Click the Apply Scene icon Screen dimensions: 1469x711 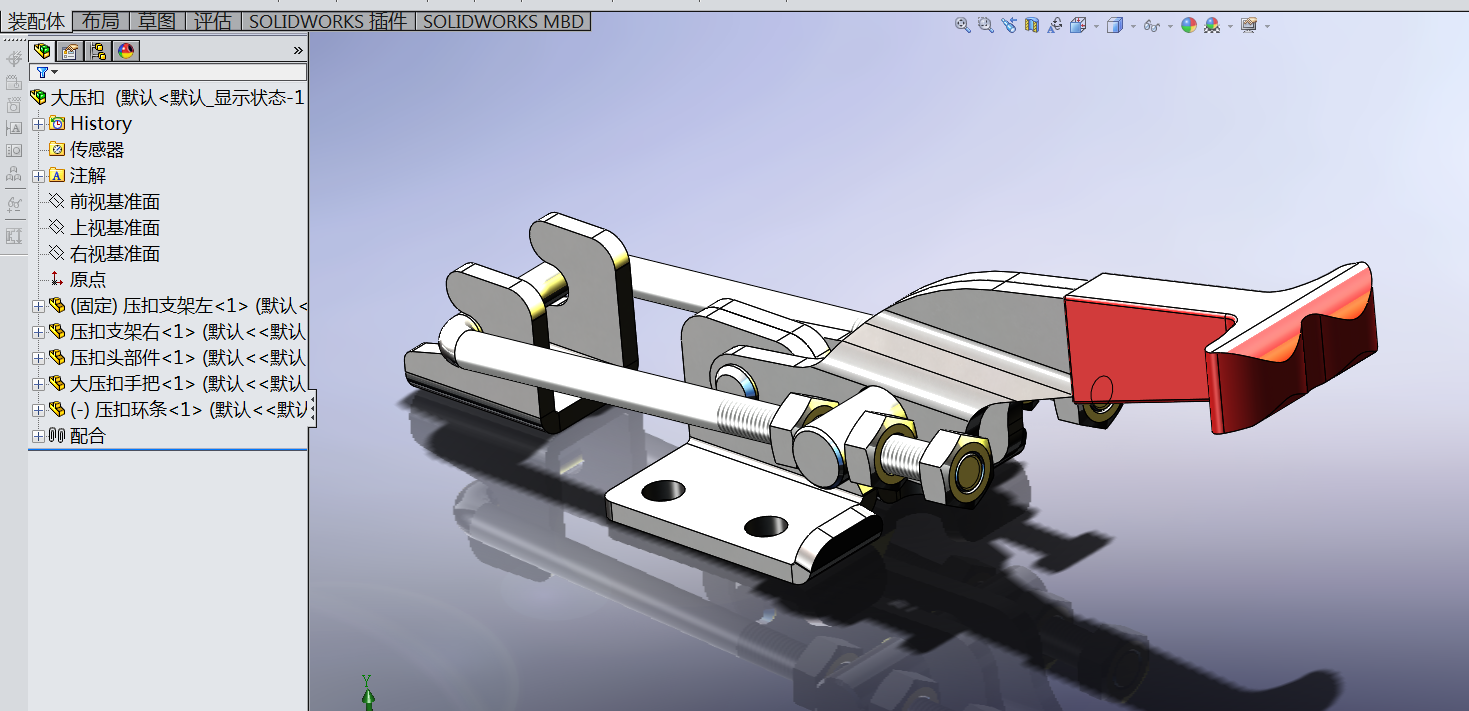[1212, 26]
